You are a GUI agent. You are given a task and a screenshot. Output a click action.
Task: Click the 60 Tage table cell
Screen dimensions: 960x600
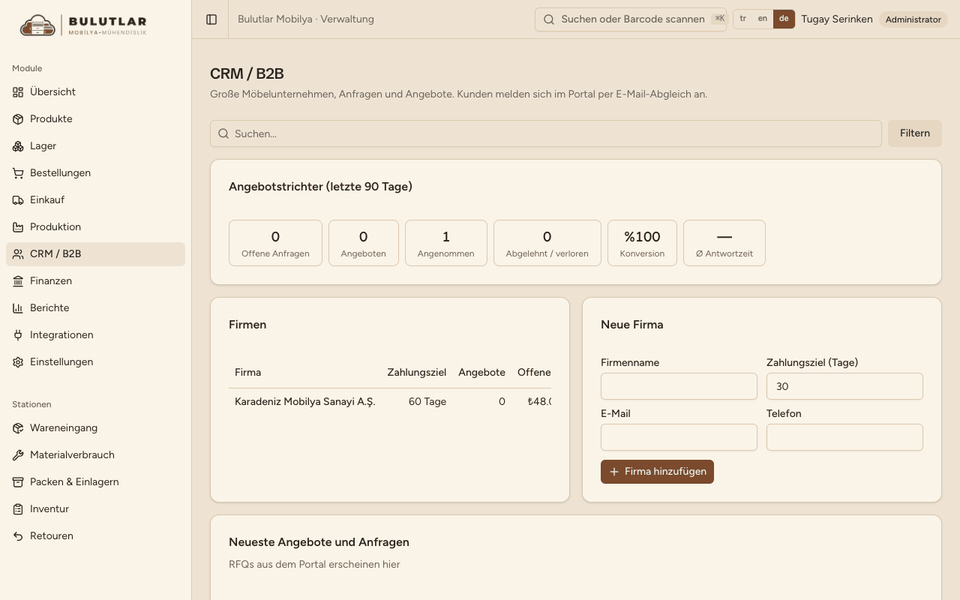coord(427,402)
